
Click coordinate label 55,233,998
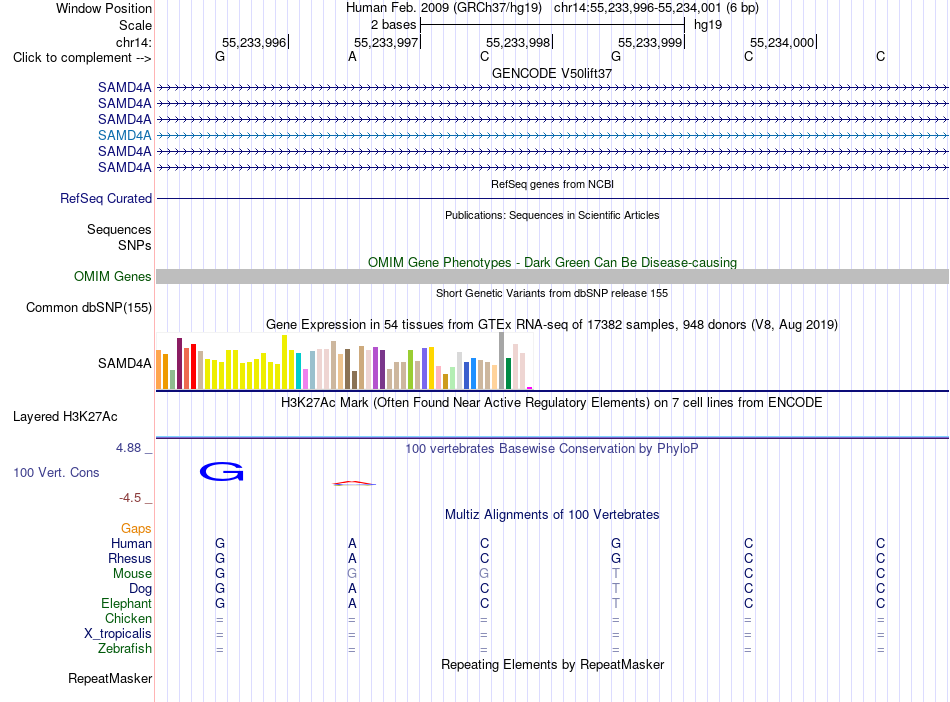click(x=518, y=42)
